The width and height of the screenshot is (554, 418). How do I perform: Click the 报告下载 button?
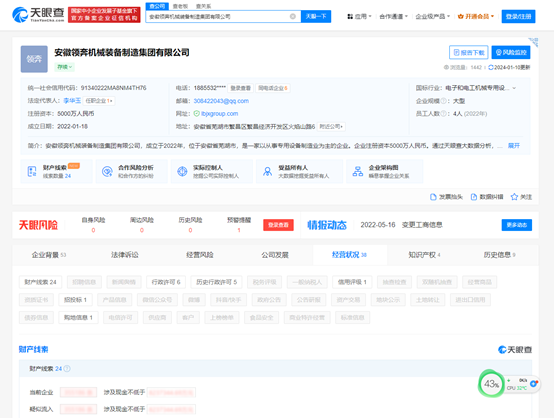point(468,52)
